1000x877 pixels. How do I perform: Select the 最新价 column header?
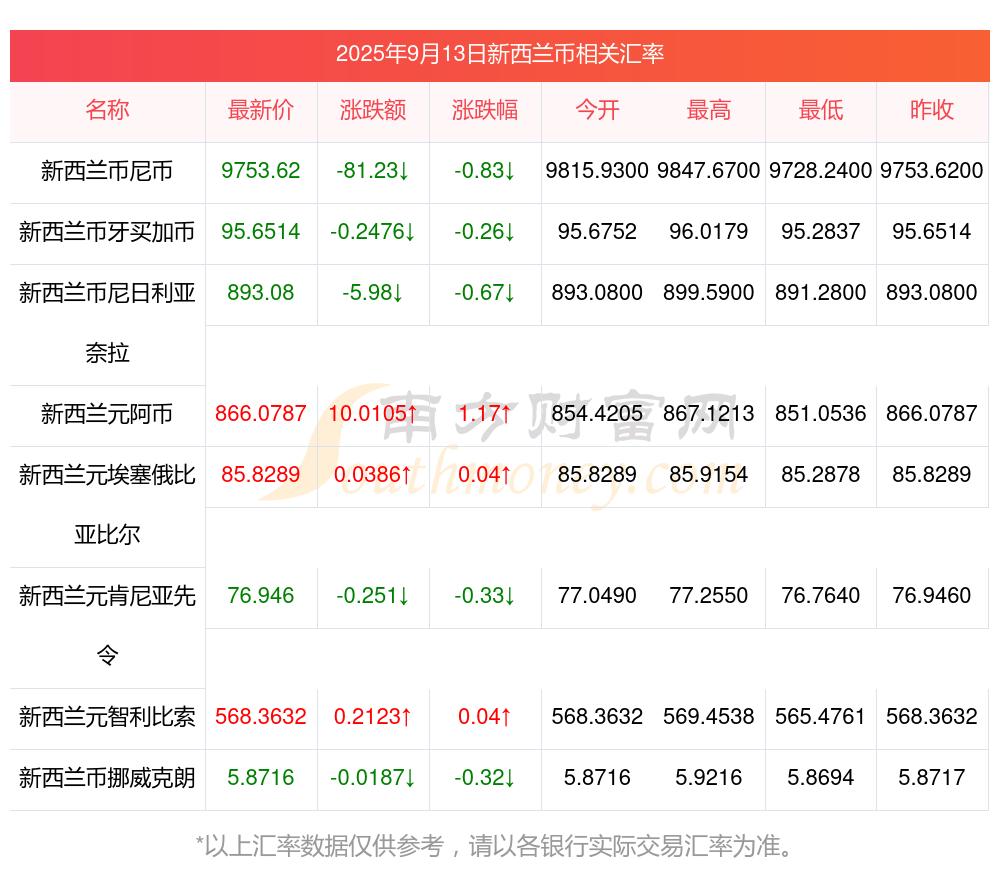[x=261, y=110]
